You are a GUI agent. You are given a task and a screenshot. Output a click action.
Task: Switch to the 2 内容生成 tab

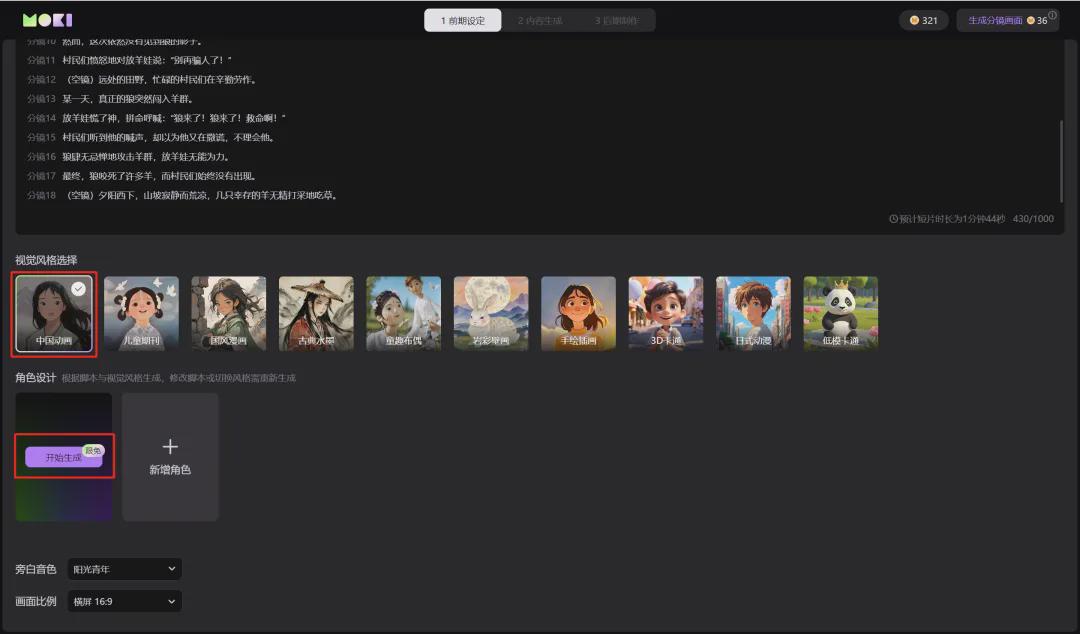[540, 19]
